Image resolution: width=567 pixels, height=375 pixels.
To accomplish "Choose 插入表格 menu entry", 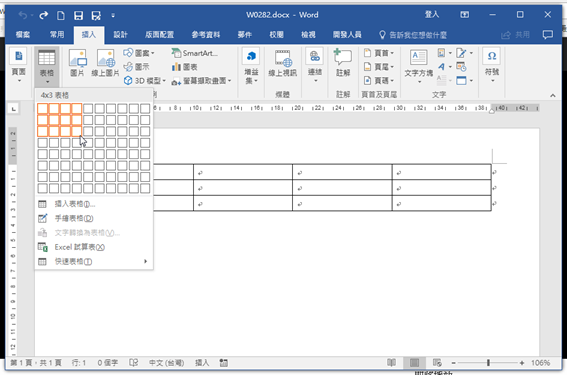I will [94, 204].
